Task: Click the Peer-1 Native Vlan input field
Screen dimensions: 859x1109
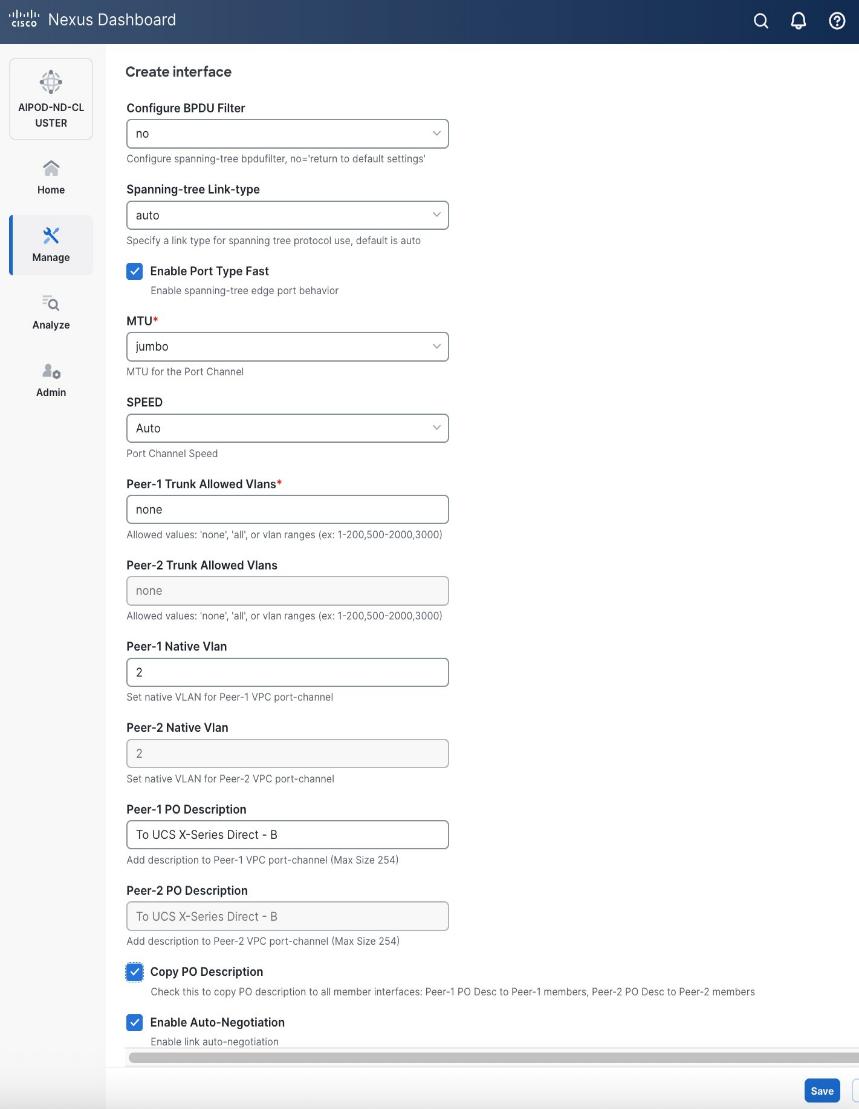Action: point(287,671)
